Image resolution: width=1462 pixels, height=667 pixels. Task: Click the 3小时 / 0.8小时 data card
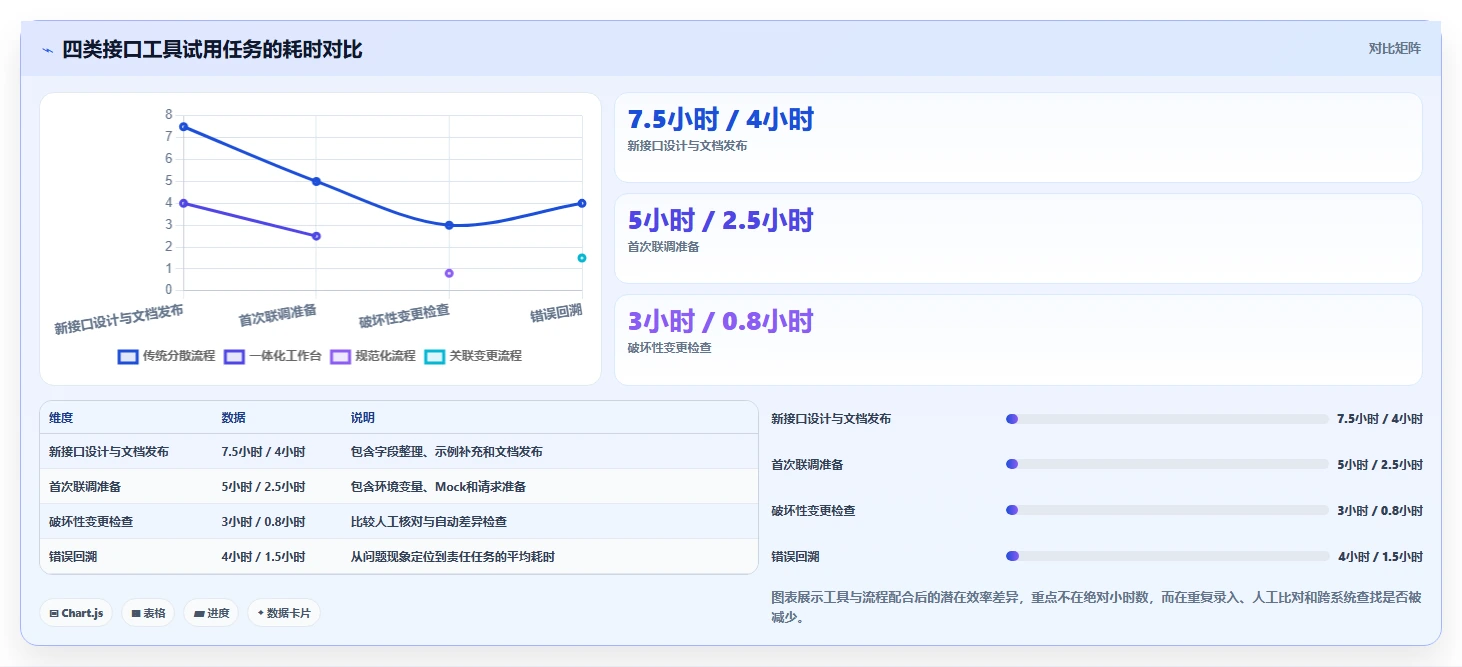(1018, 339)
